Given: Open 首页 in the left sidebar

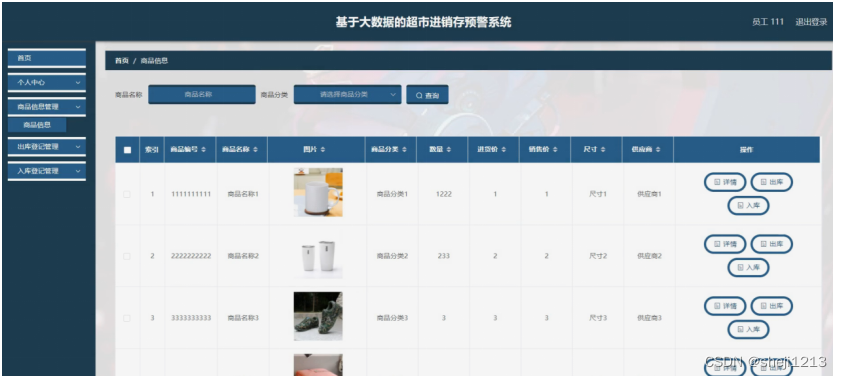Looking at the screenshot, I should (x=47, y=58).
